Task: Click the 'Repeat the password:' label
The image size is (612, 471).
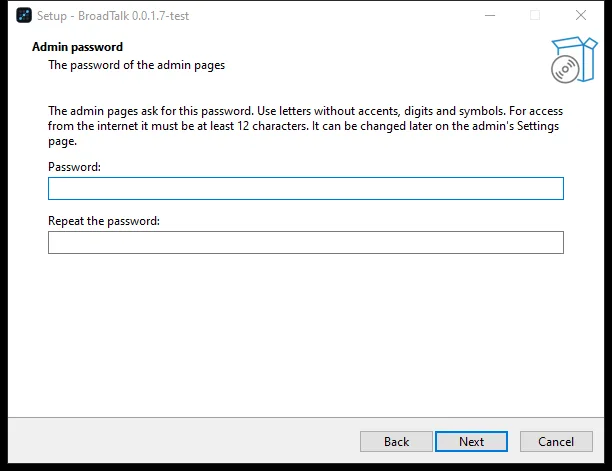Action: click(x=104, y=221)
